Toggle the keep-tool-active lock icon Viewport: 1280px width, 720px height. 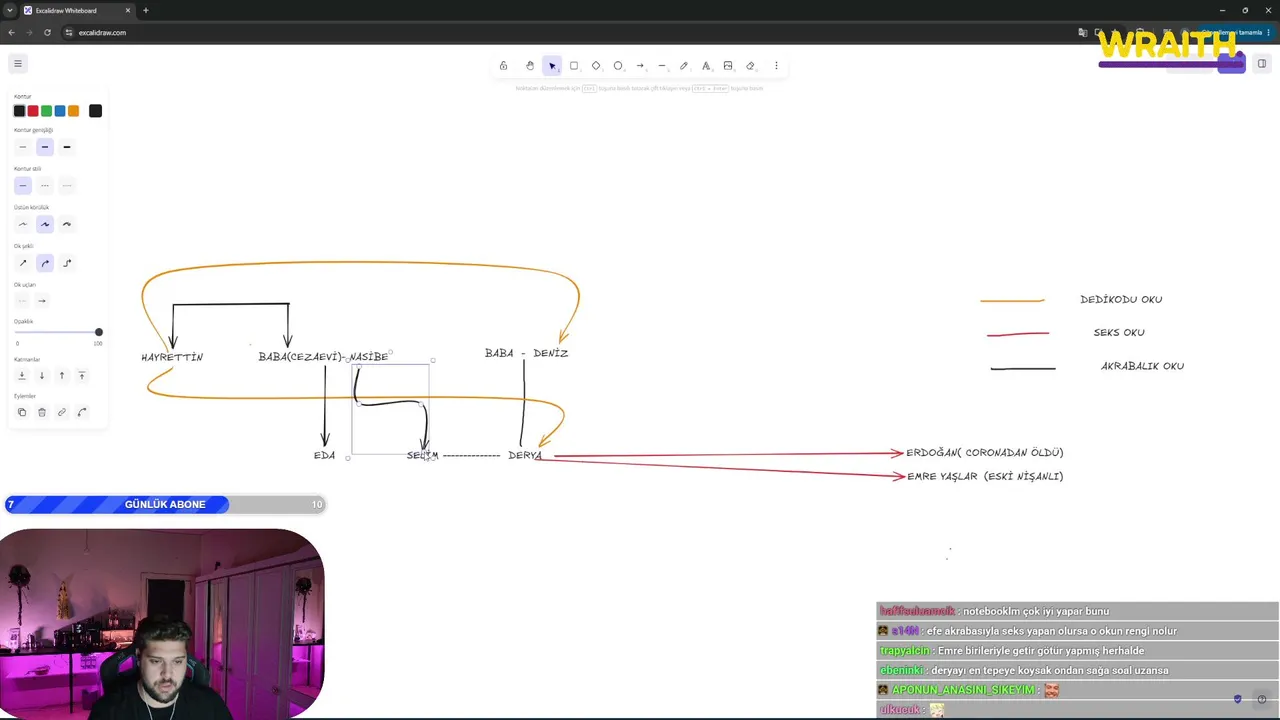[503, 66]
